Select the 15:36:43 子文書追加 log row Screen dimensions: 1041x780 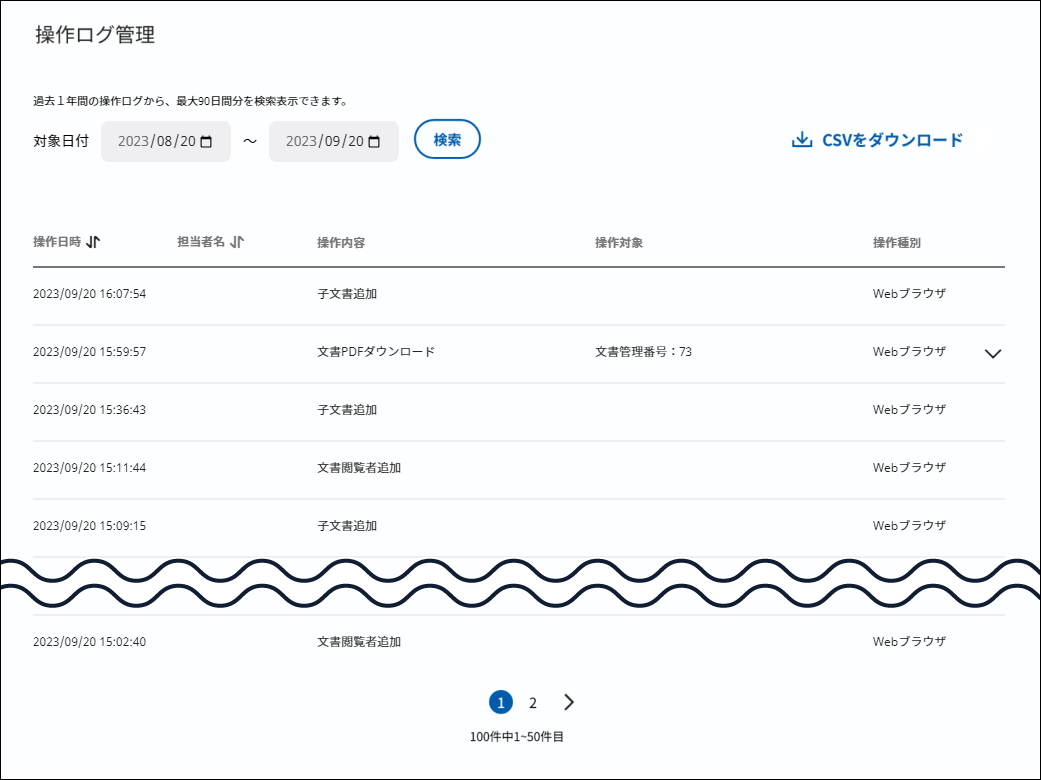click(x=518, y=410)
